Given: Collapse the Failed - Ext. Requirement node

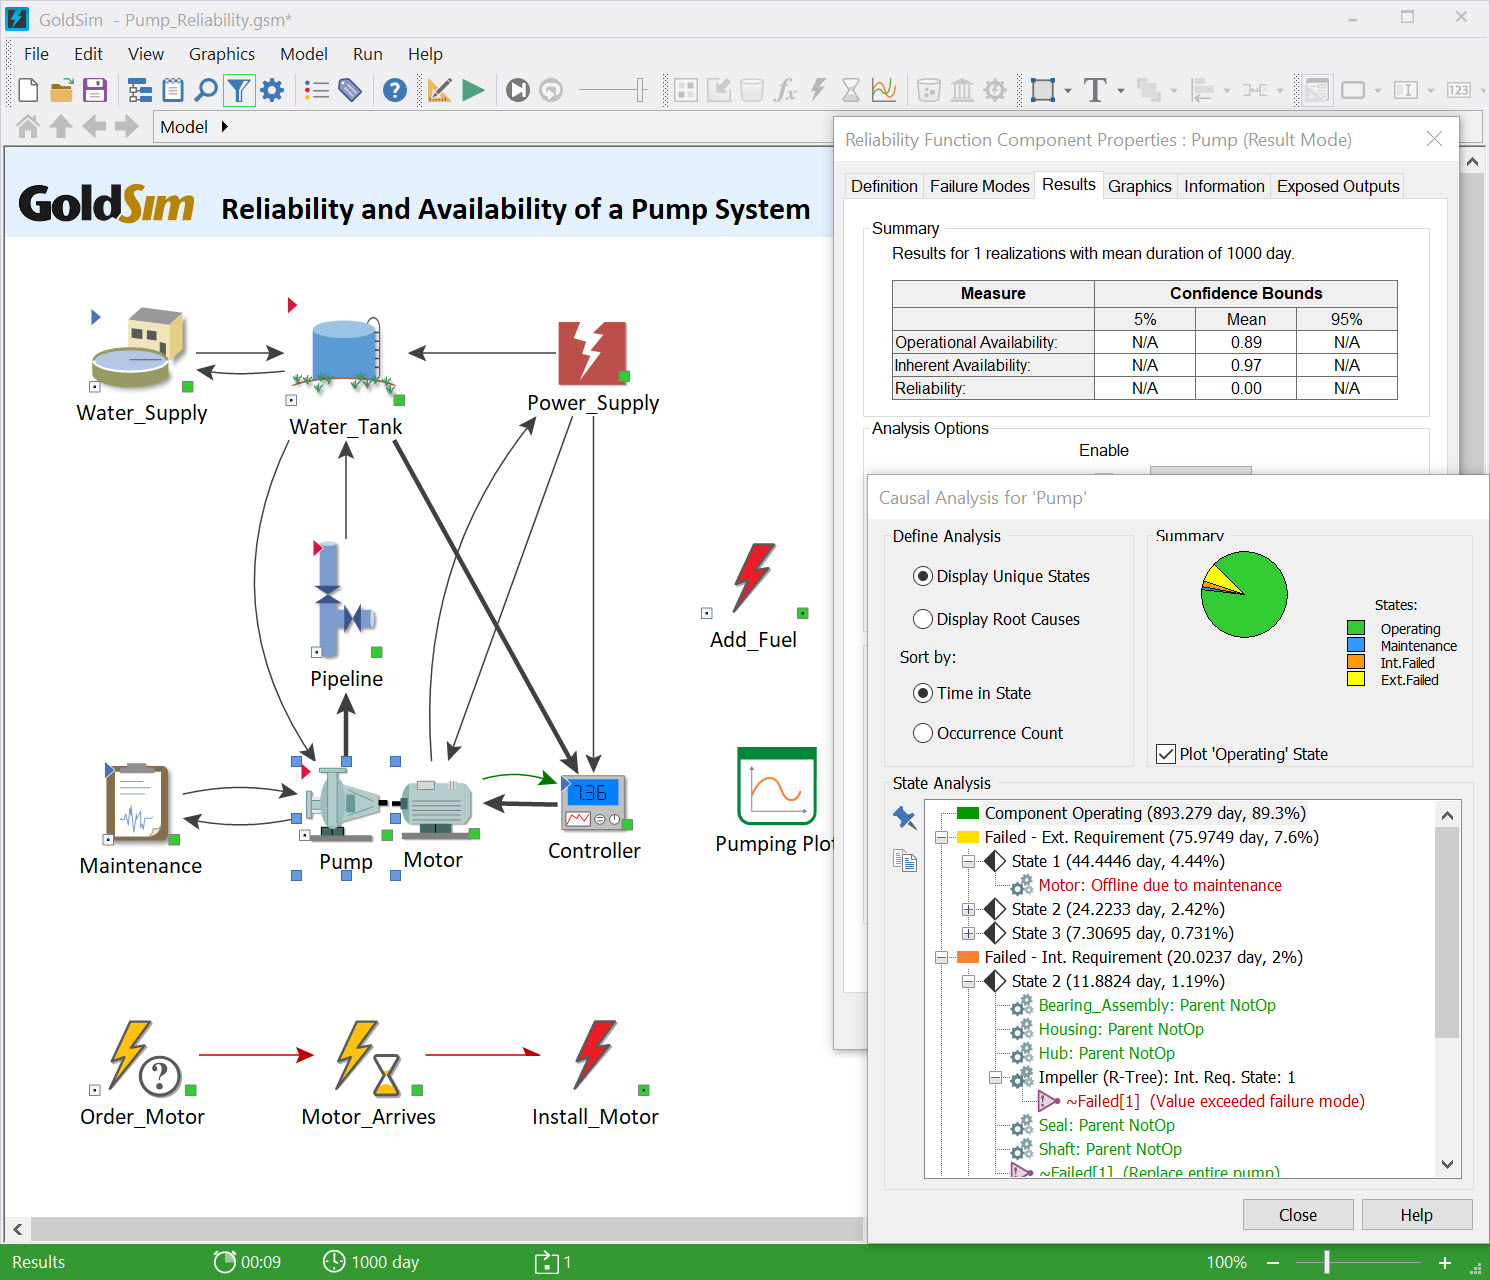Looking at the screenshot, I should pyautogui.click(x=941, y=837).
